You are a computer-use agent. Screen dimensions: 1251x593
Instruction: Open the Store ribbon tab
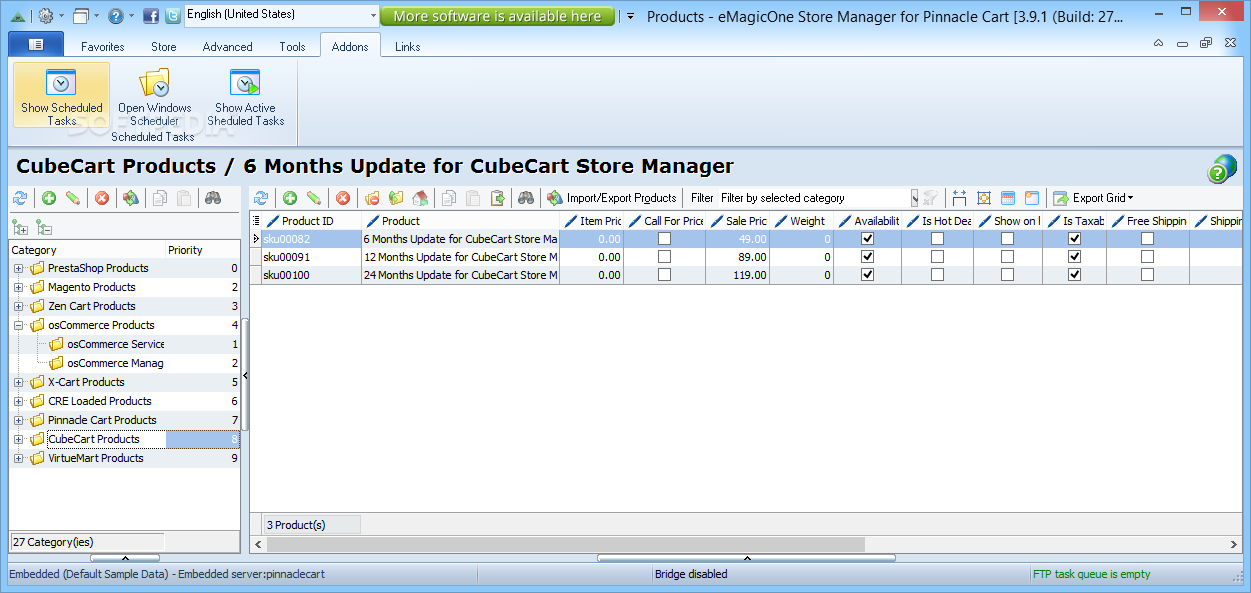[x=164, y=47]
